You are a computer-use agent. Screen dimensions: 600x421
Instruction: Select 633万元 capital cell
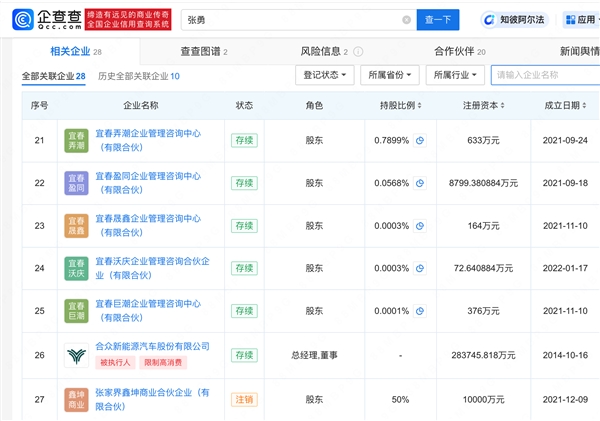pos(483,140)
